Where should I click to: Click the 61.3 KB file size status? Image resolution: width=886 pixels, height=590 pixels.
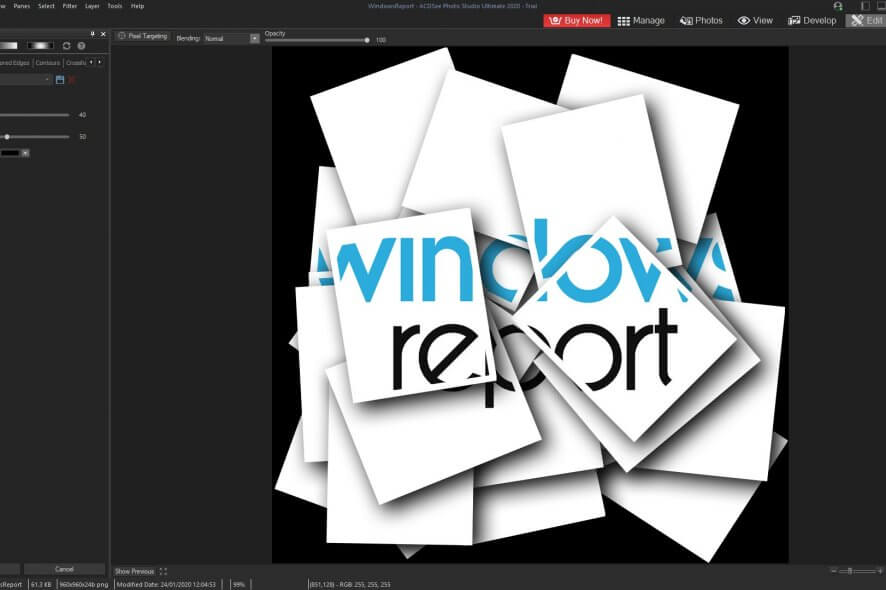(41, 584)
